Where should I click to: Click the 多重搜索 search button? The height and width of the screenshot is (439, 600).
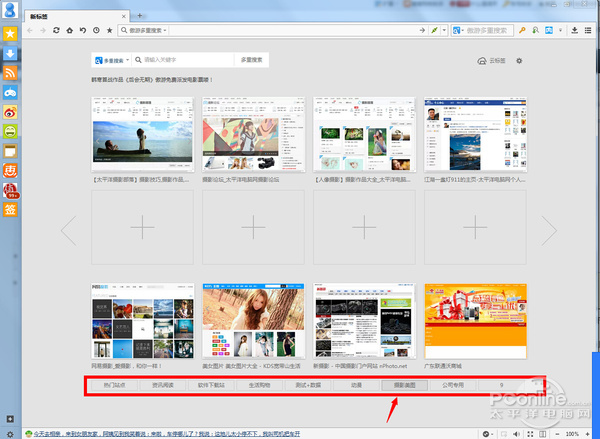251,60
